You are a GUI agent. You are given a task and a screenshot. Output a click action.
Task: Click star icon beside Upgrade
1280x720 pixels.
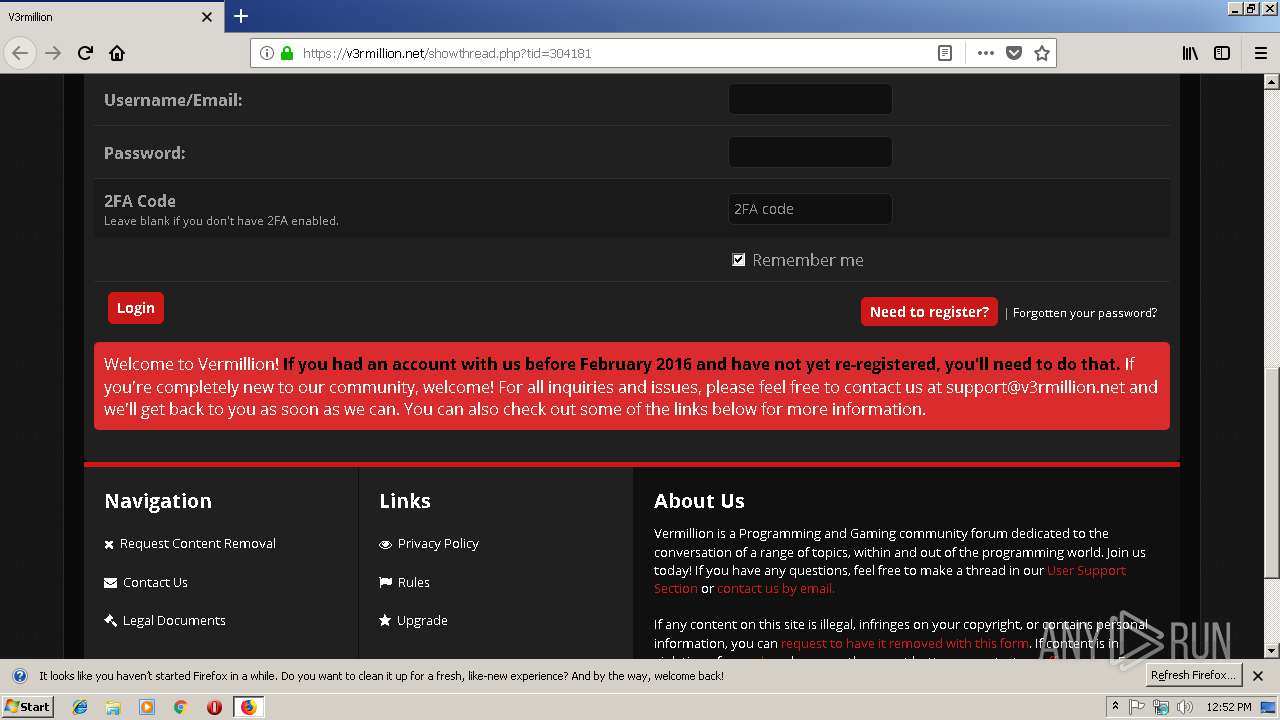tap(385, 620)
